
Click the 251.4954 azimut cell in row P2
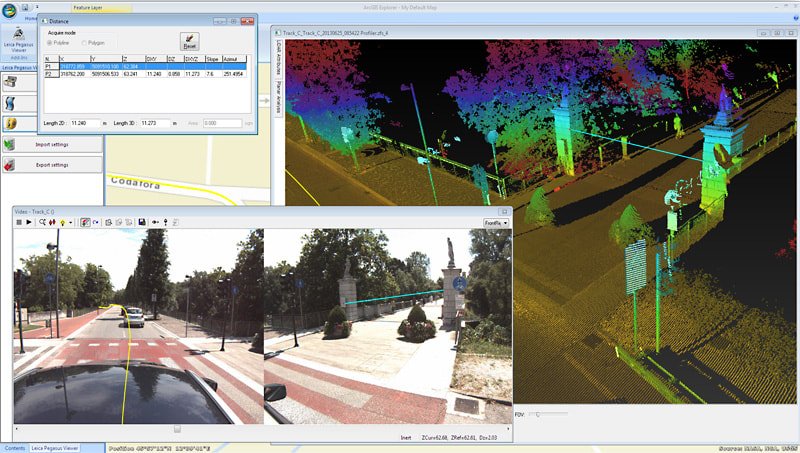234,73
